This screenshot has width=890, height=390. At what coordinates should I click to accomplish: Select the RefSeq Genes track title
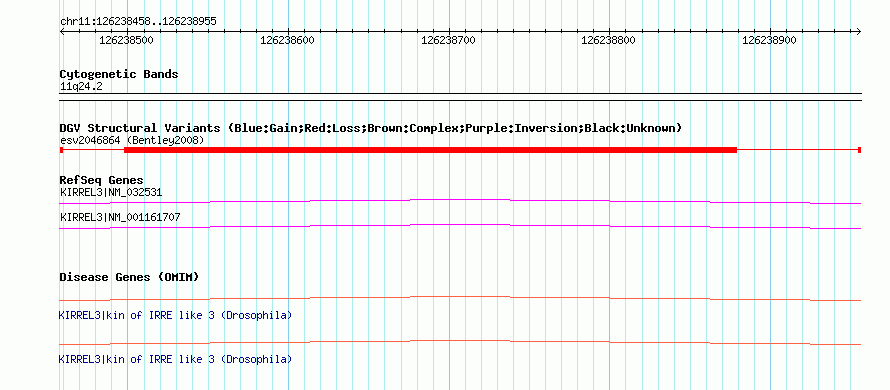click(x=102, y=181)
